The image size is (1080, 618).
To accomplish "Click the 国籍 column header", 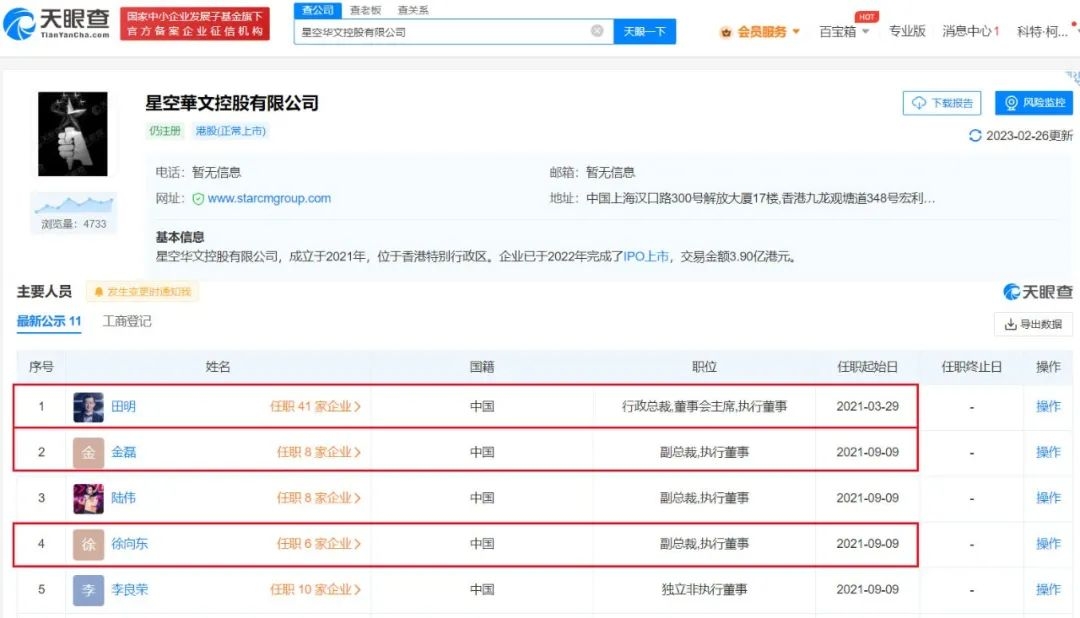I will coord(482,367).
